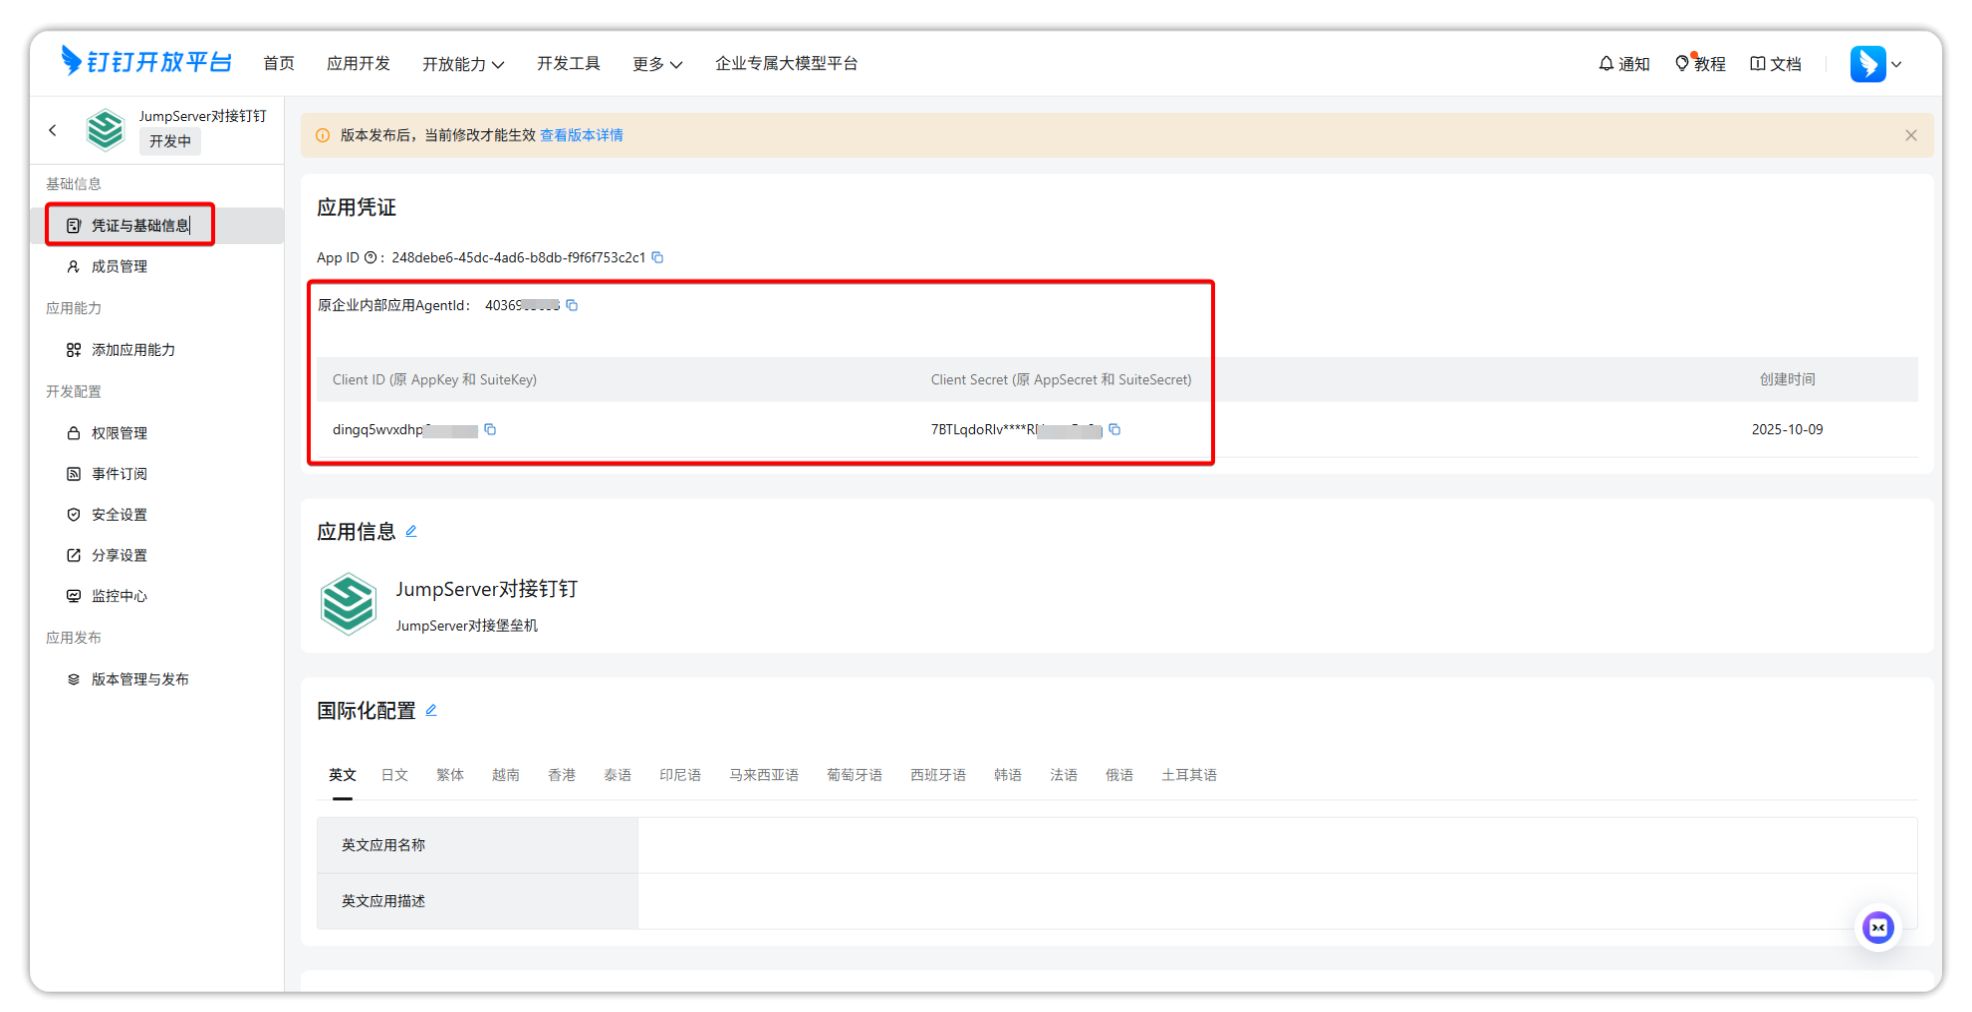1972x1012 pixels.
Task: Copy the Client Secret value
Action: [x=1114, y=430]
